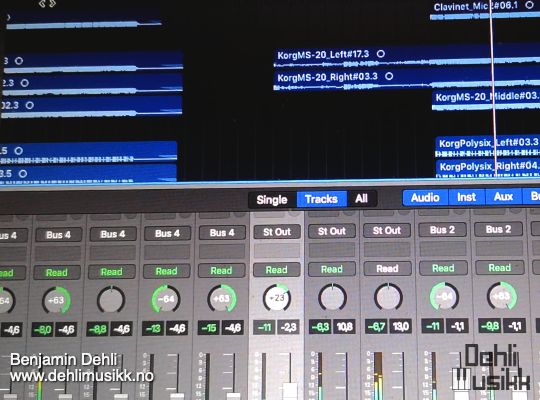Click the centered pan knob above the -6,3 readout

(x=332, y=297)
